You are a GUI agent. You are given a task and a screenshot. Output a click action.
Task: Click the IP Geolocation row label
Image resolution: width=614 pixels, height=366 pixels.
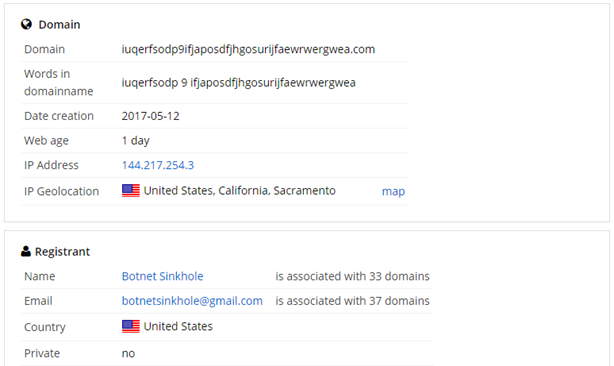(61, 191)
